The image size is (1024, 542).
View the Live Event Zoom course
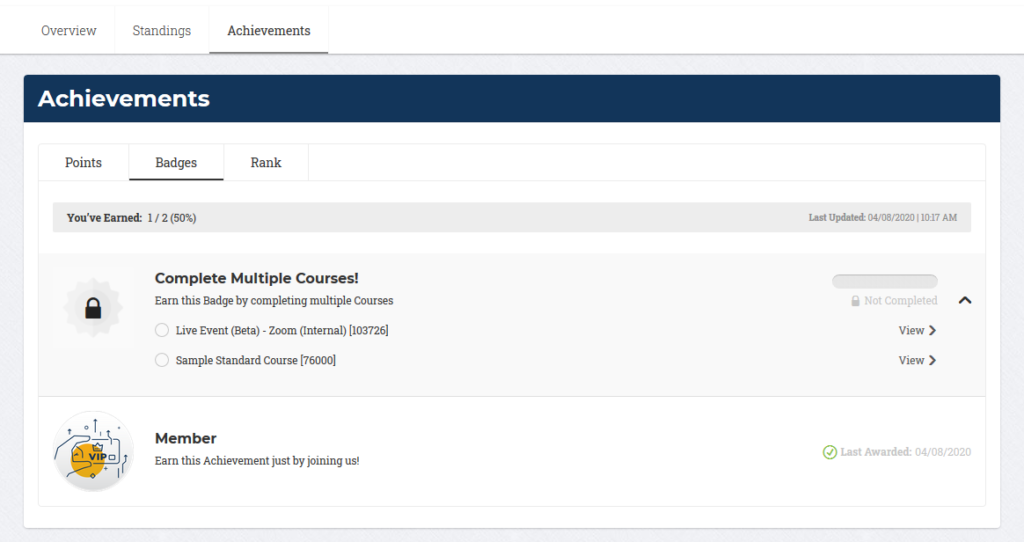(x=917, y=330)
